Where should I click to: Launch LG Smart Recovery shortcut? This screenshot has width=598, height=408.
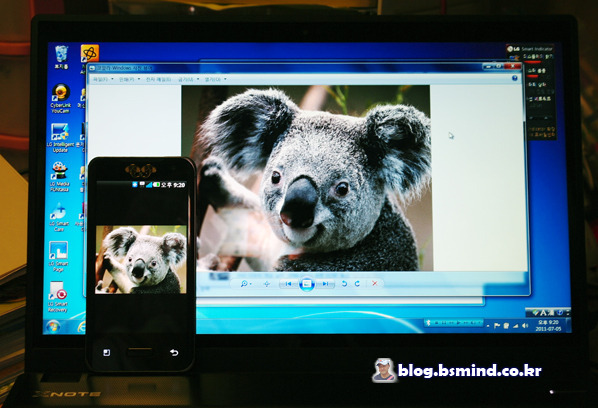[x=58, y=297]
